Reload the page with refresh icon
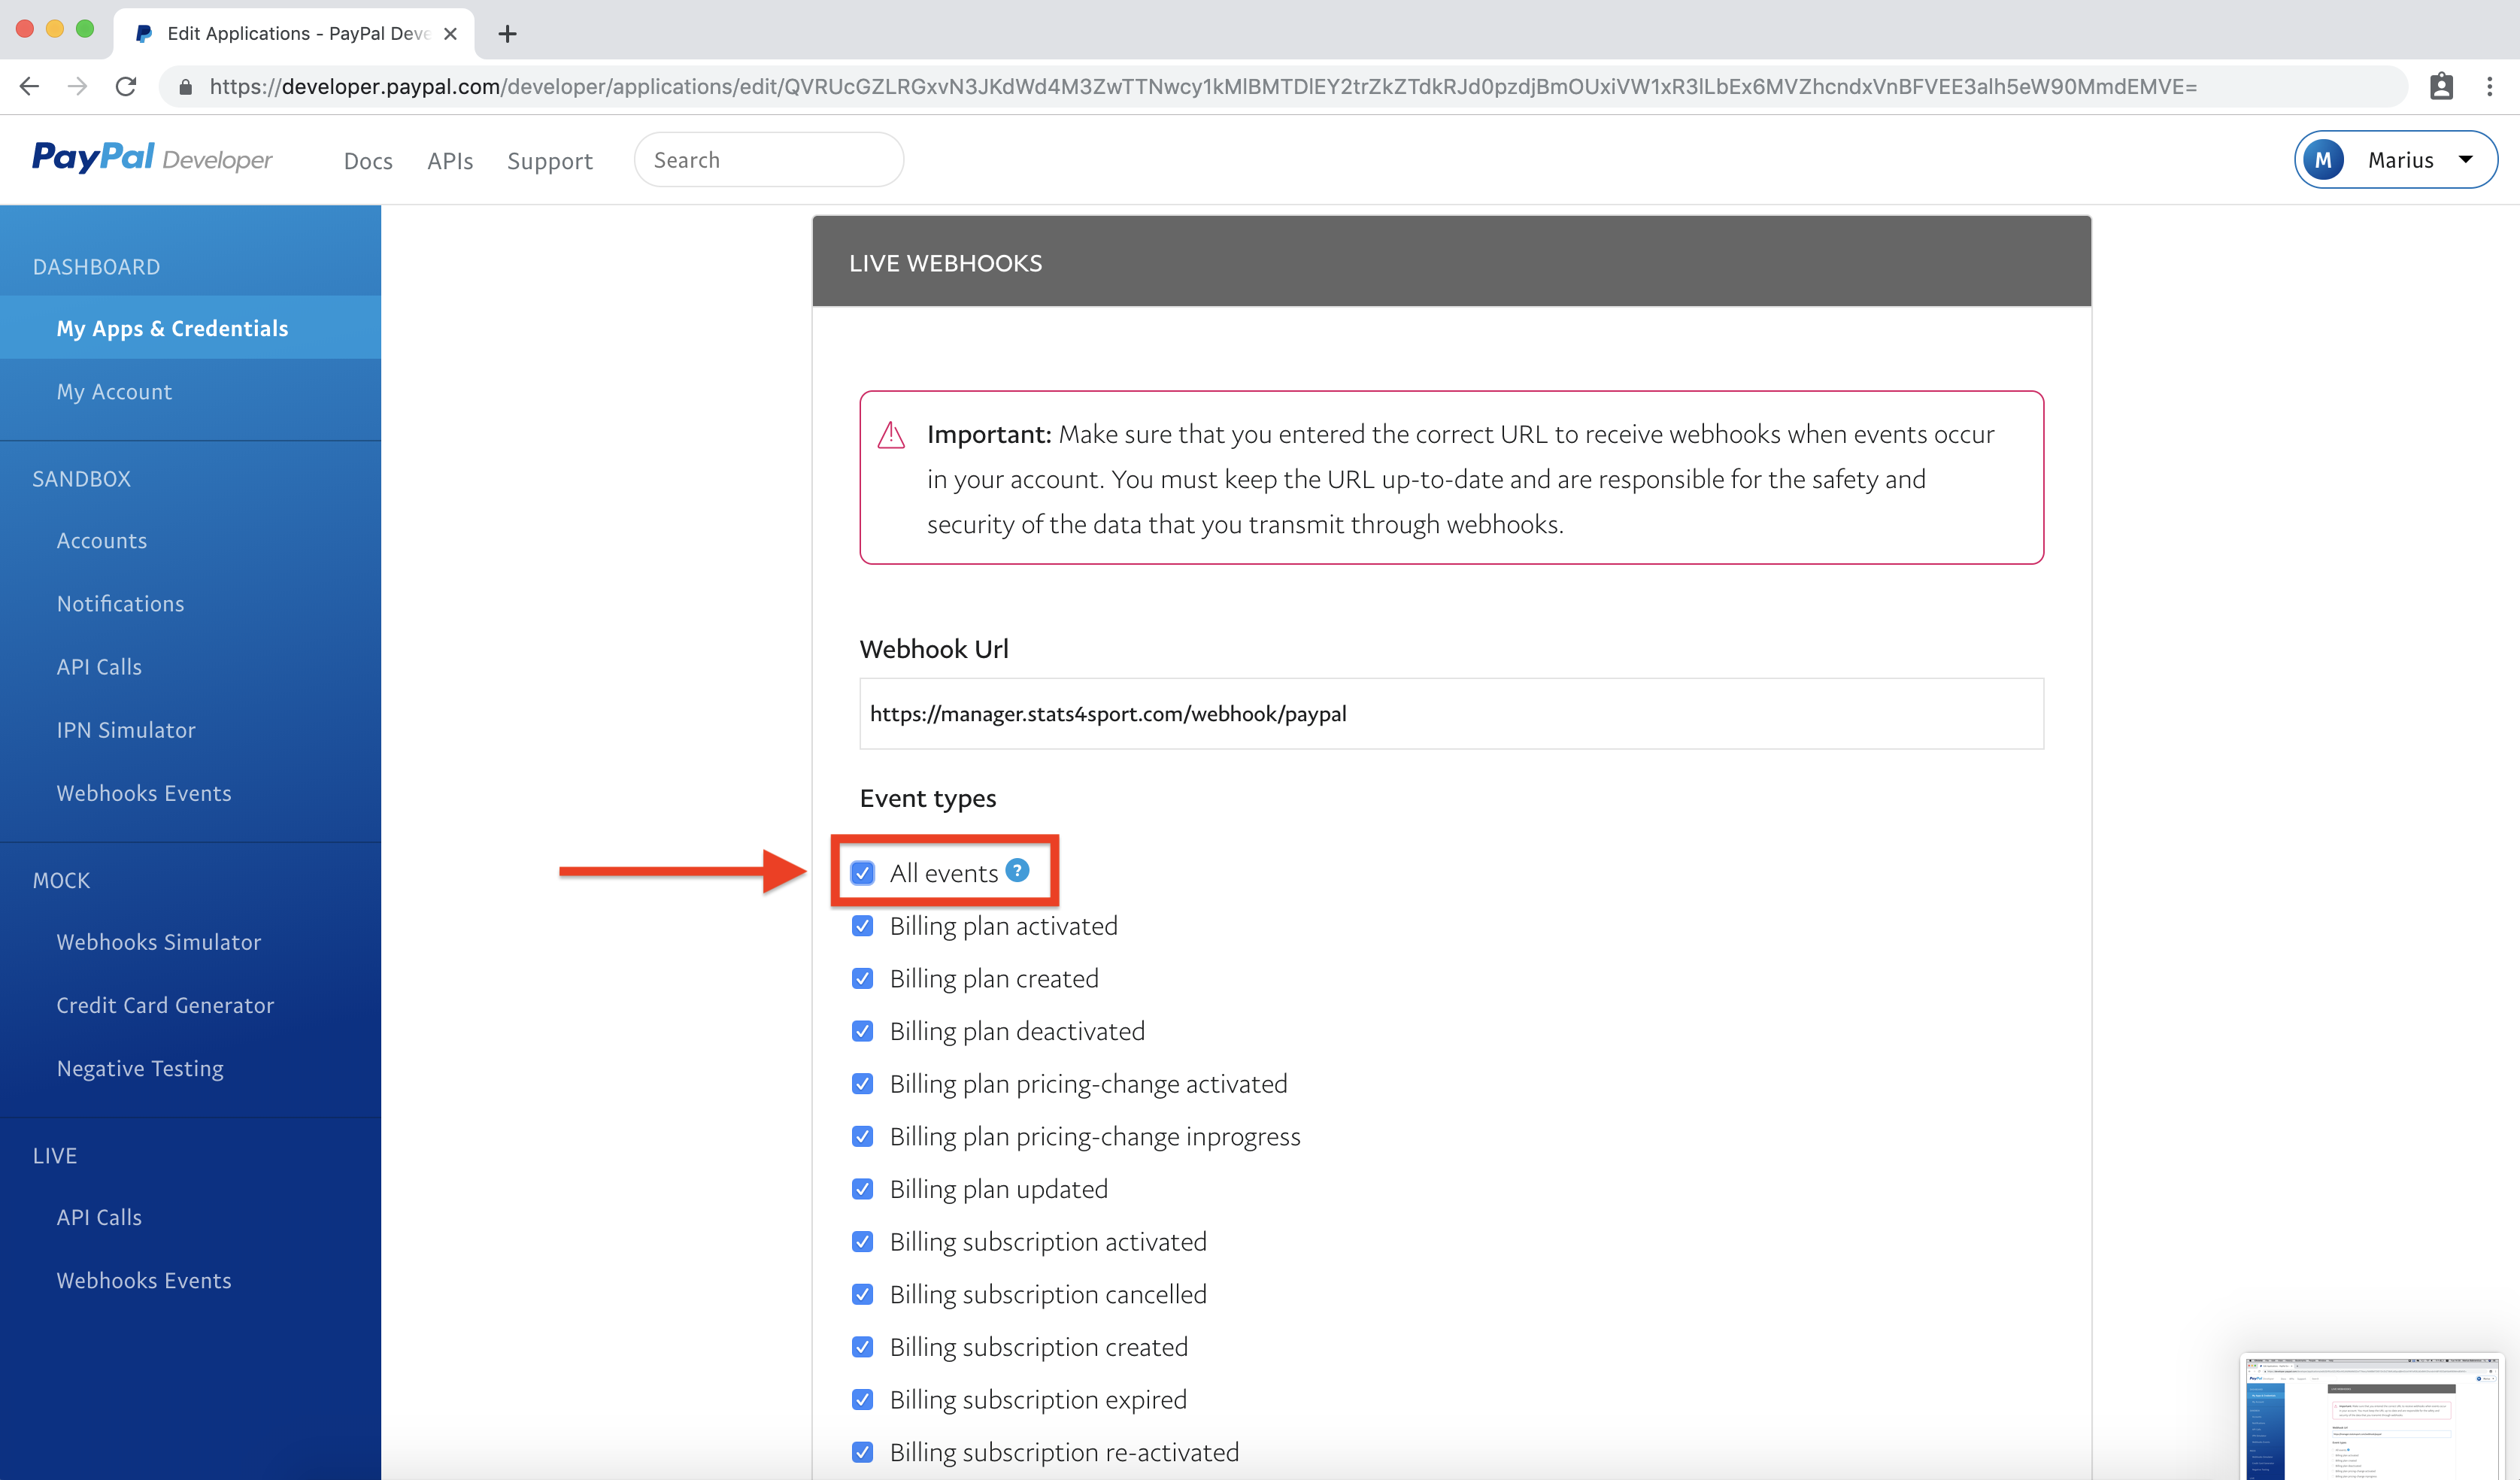The image size is (2520, 1480). point(126,87)
